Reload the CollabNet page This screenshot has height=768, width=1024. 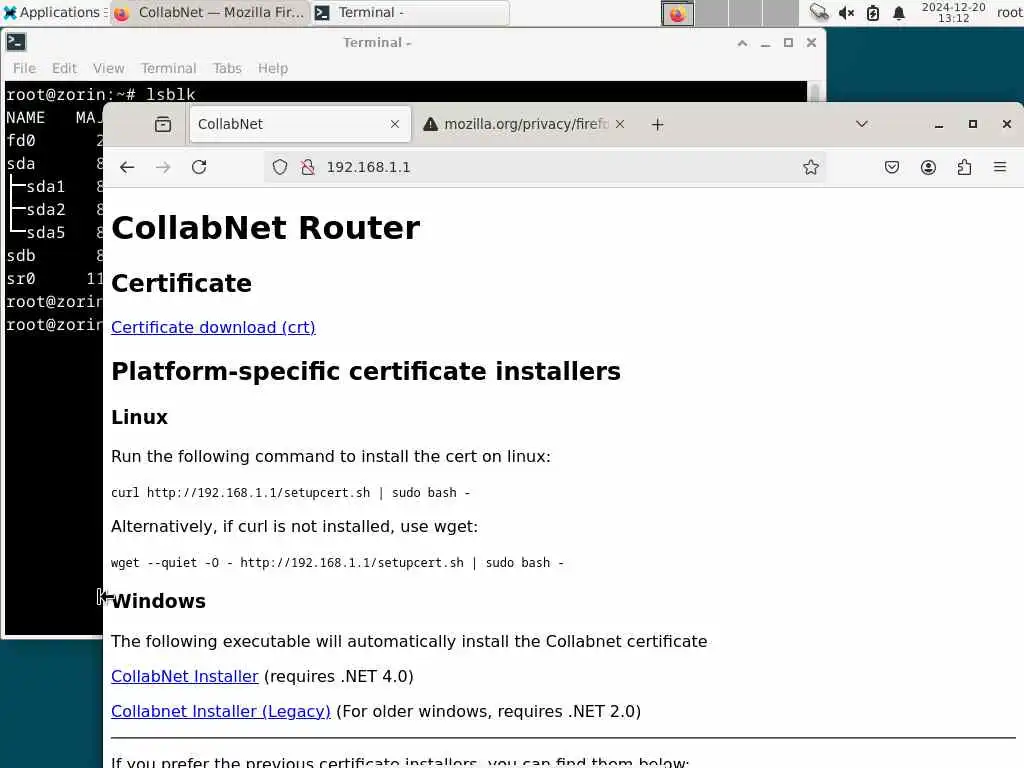199,167
